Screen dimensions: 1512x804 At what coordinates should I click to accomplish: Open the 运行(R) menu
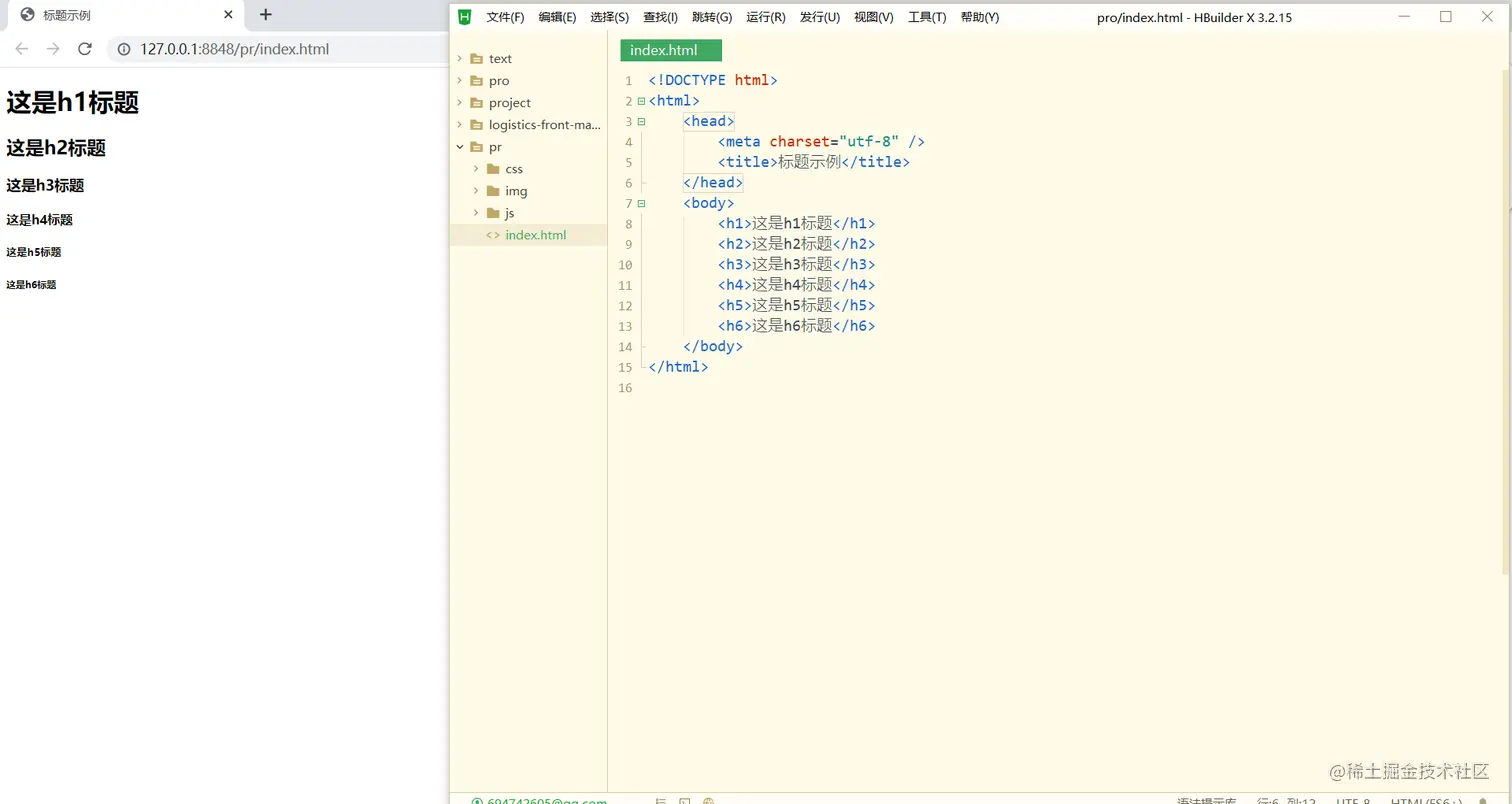(766, 17)
